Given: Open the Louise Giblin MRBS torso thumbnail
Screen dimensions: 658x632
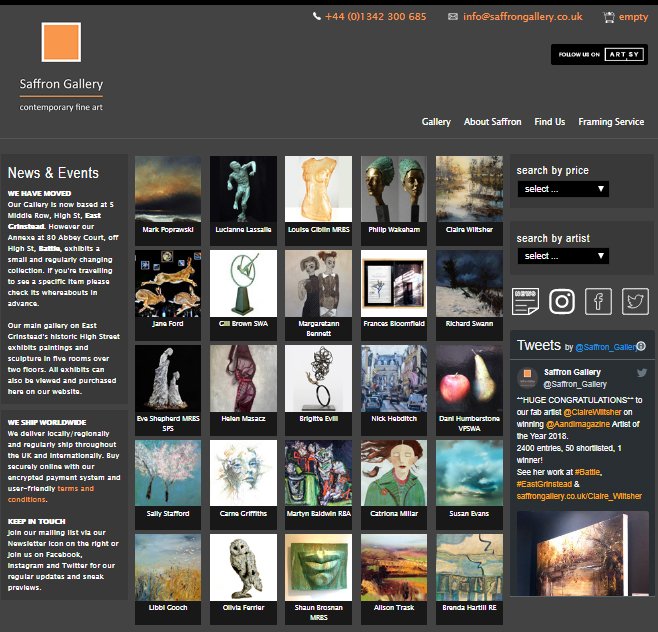Looking at the screenshot, I should point(319,189).
